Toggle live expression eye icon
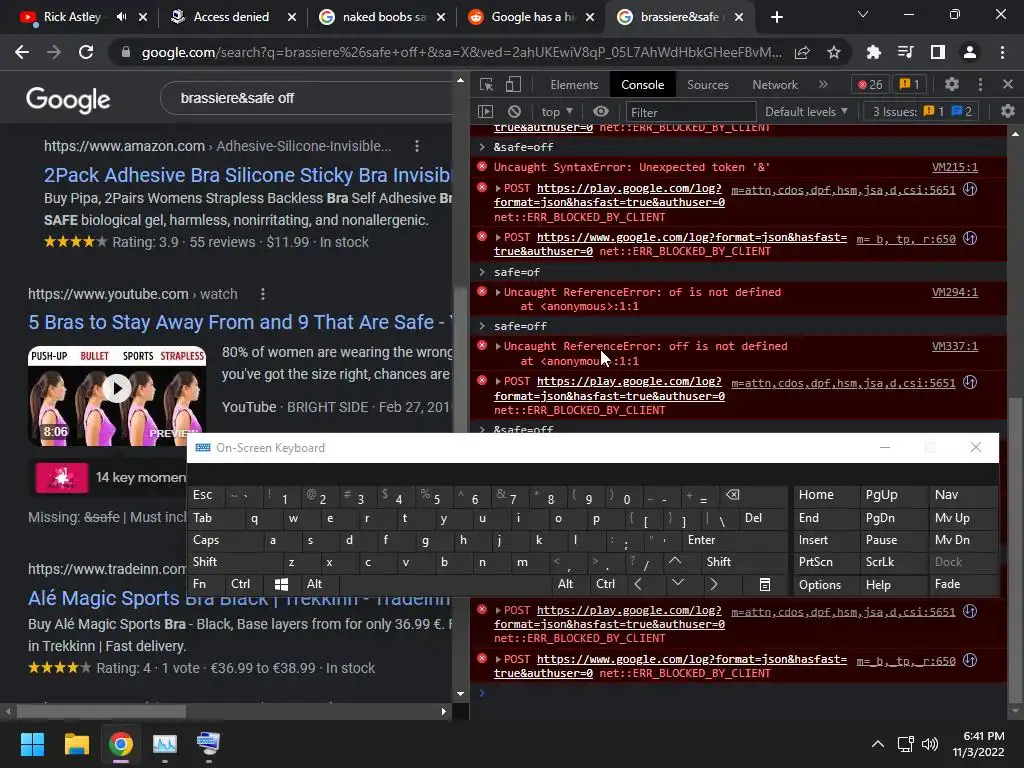The height and width of the screenshot is (768, 1024). click(601, 112)
